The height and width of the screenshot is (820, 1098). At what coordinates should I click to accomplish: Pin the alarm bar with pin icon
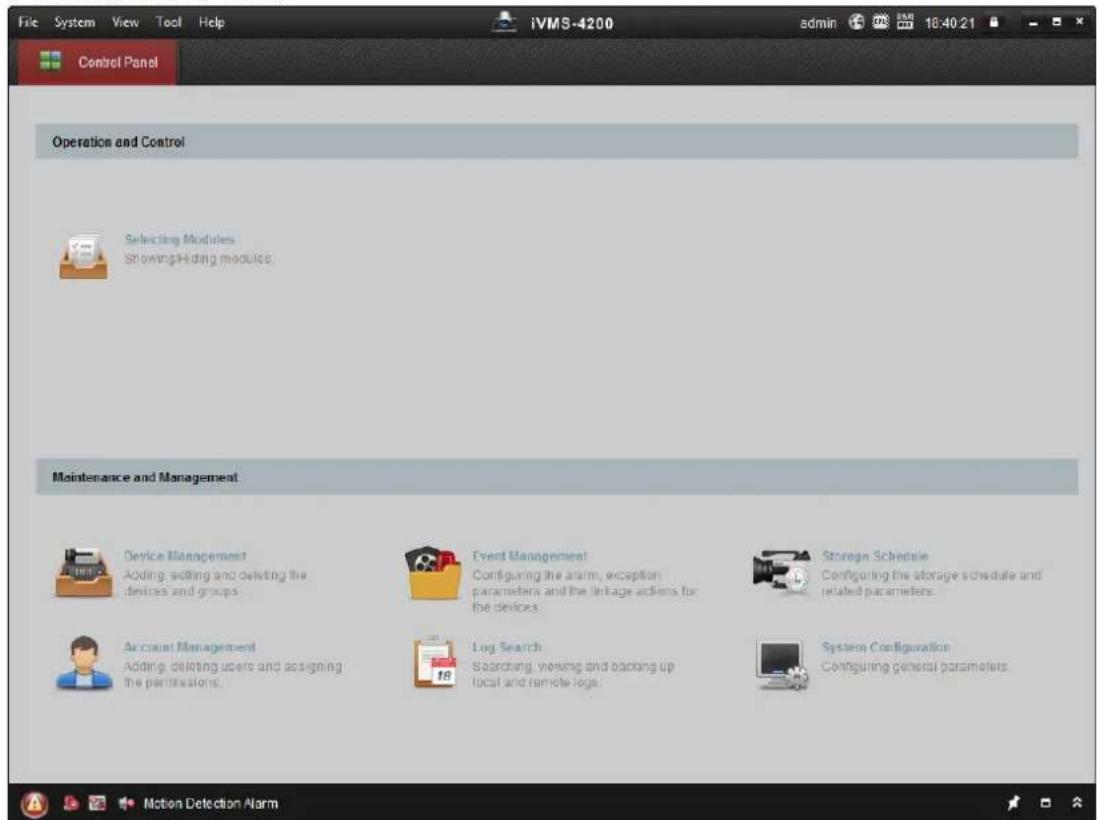(1013, 802)
